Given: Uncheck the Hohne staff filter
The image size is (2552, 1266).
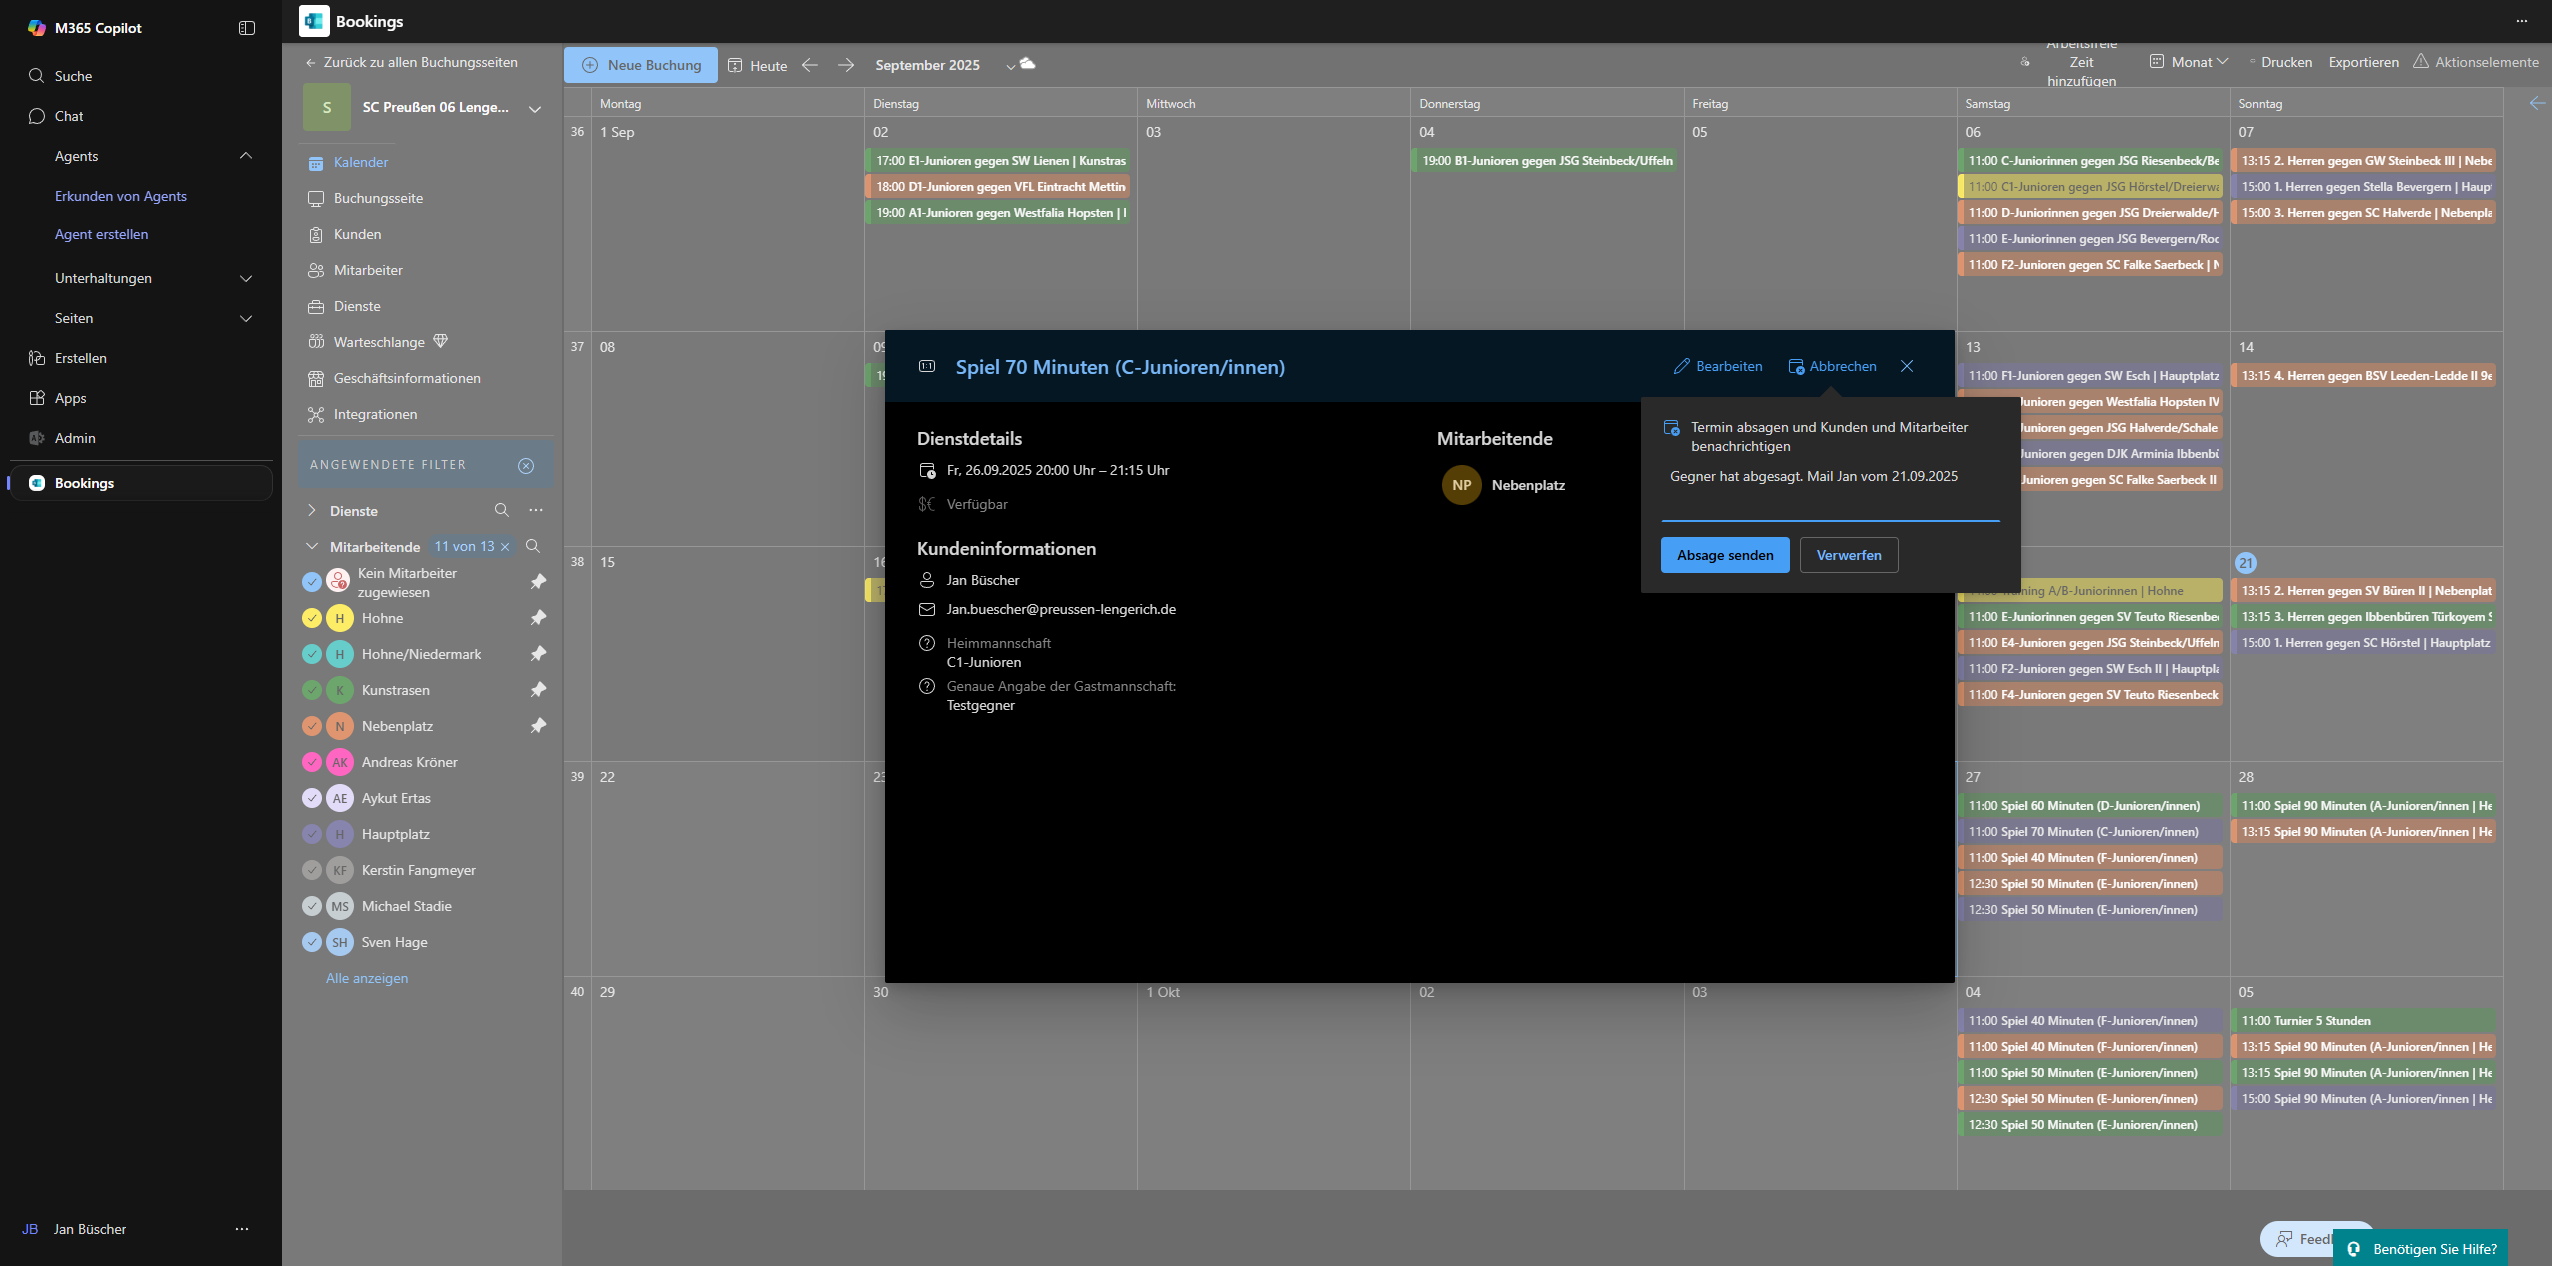Looking at the screenshot, I should tap(311, 618).
